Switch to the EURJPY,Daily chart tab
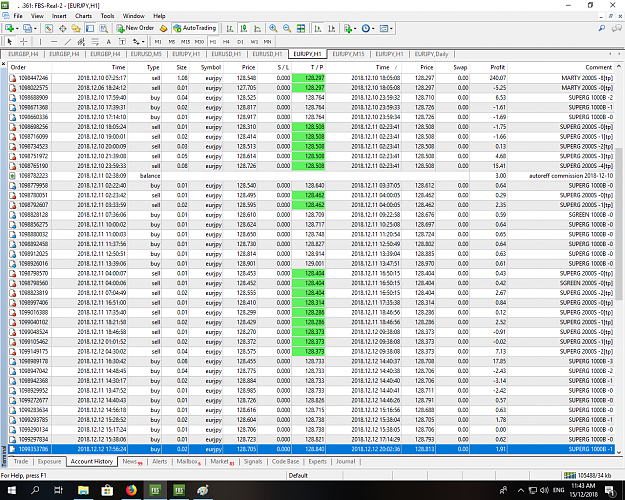The height and width of the screenshot is (500, 625). 431,54
